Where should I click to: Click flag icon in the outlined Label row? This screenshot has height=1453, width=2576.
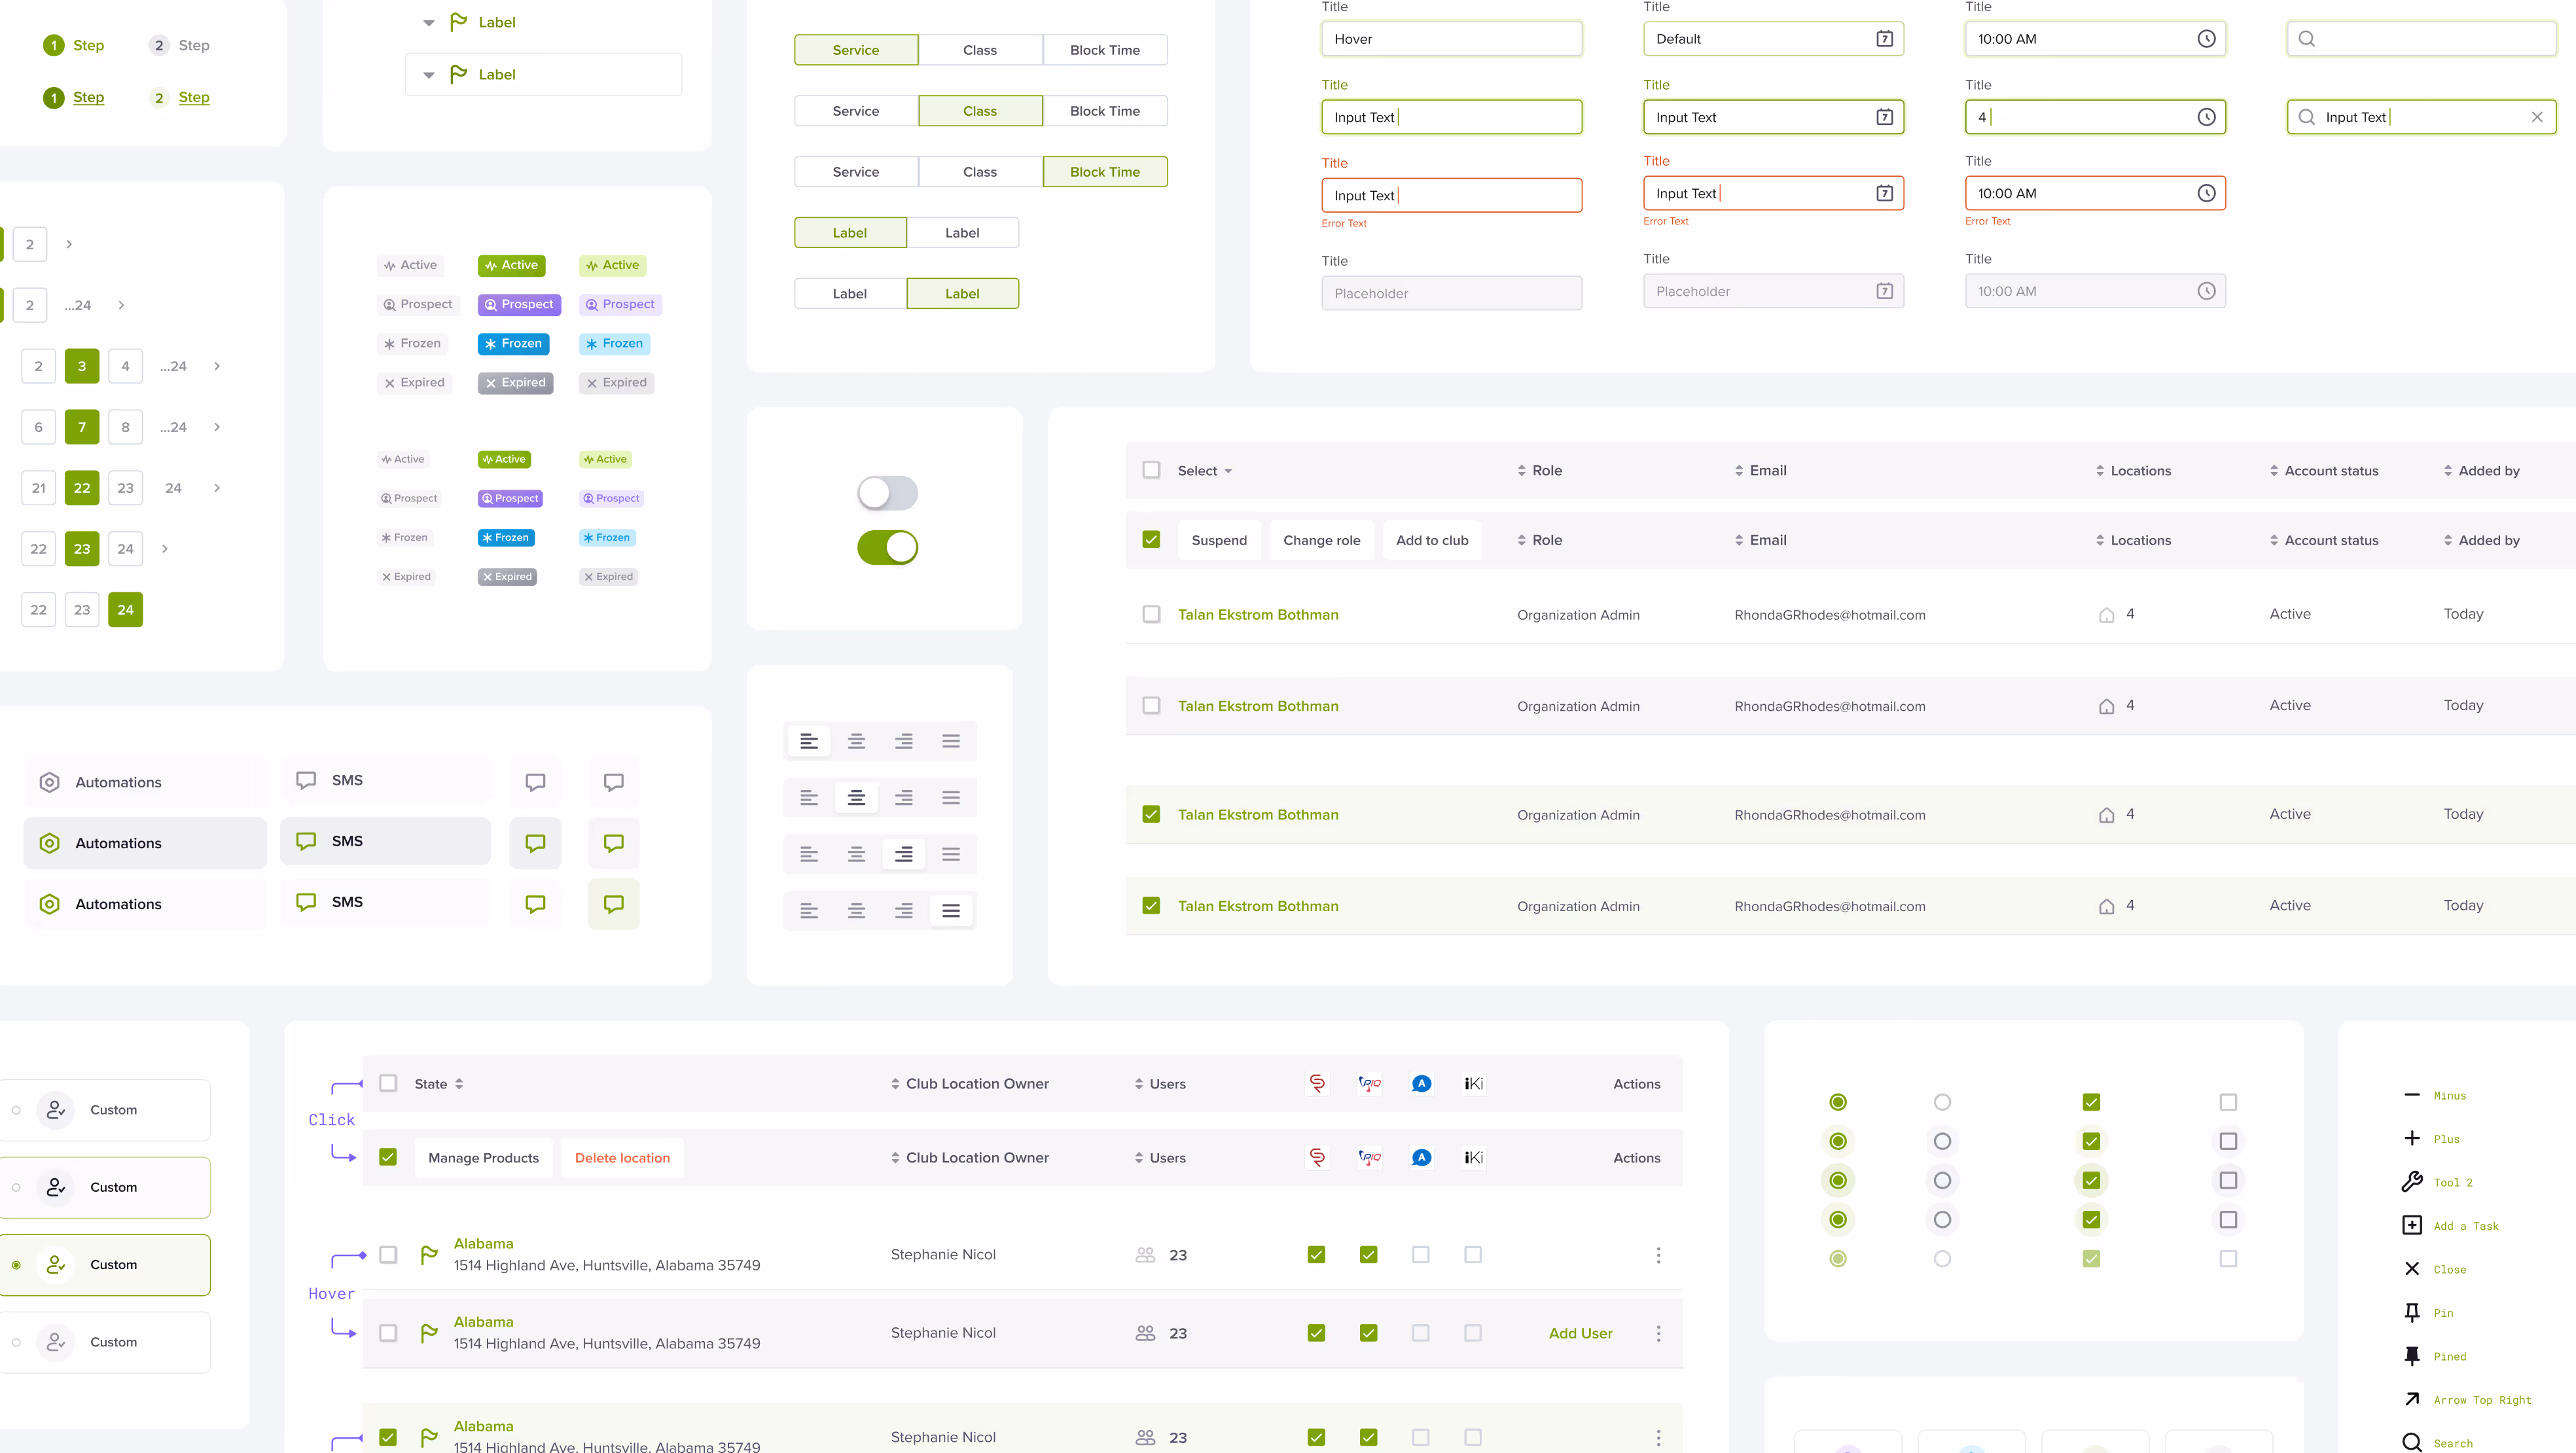pos(458,74)
